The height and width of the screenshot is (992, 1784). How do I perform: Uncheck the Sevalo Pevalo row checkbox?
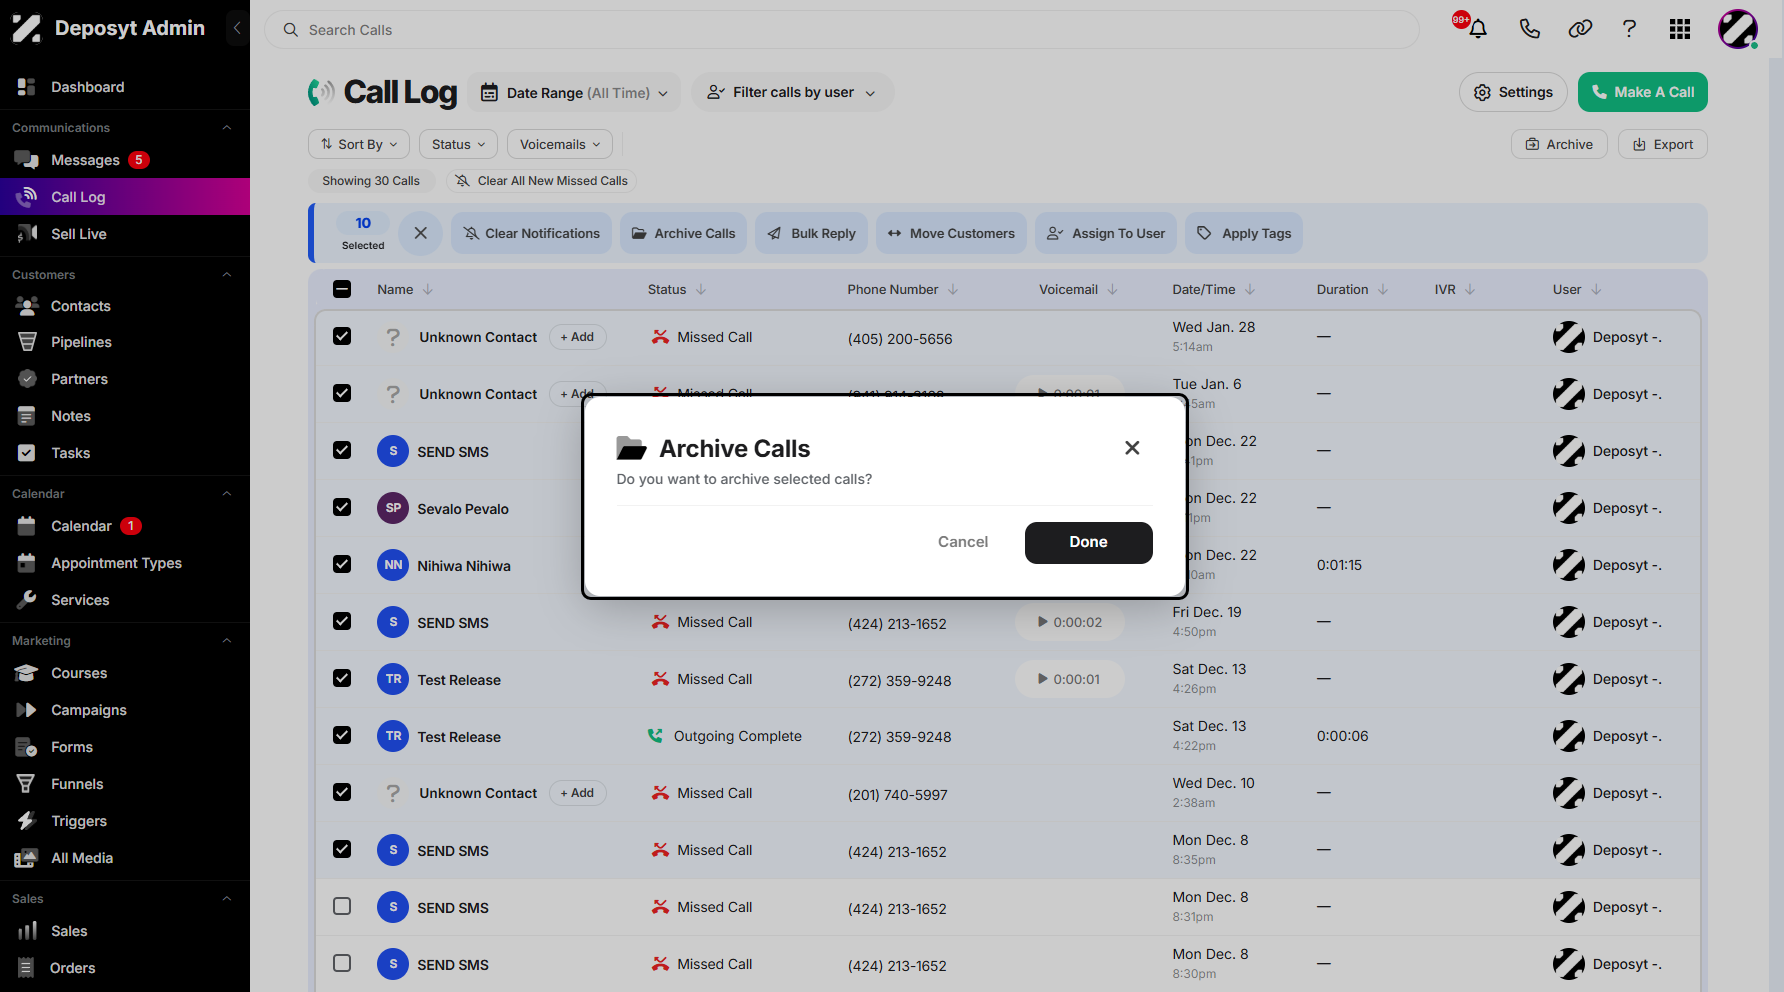342,507
